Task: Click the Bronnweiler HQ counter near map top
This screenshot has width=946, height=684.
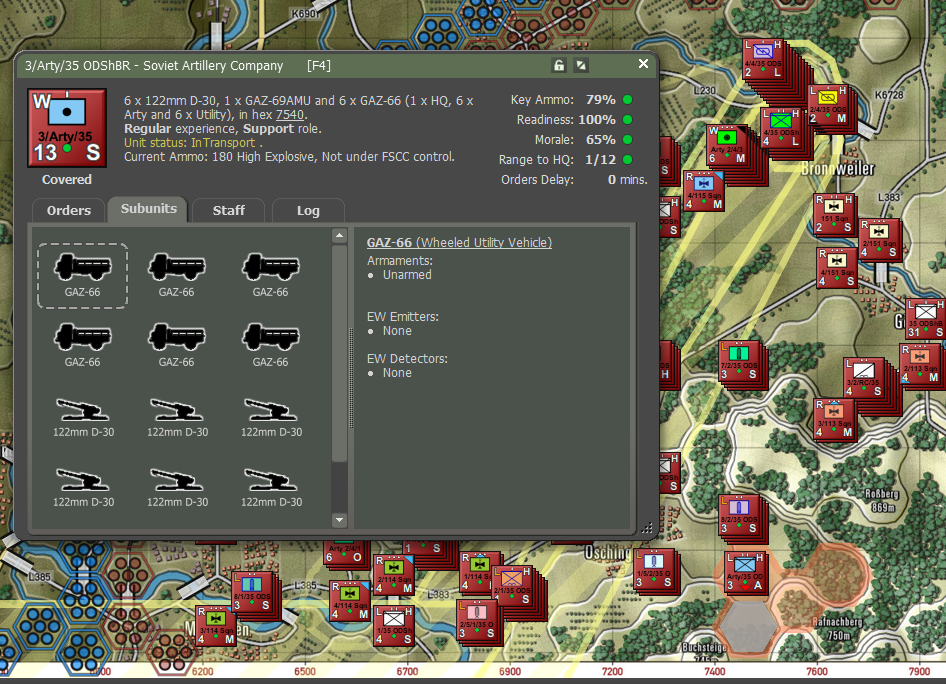Action: (x=780, y=127)
